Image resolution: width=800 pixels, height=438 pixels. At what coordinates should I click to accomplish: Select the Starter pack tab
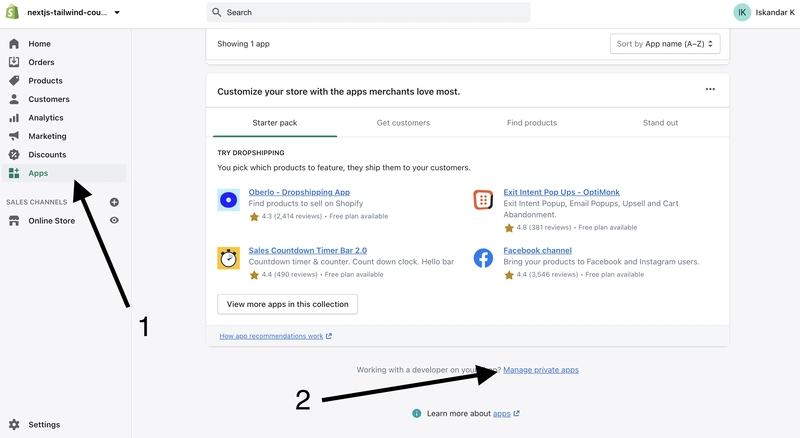274,123
